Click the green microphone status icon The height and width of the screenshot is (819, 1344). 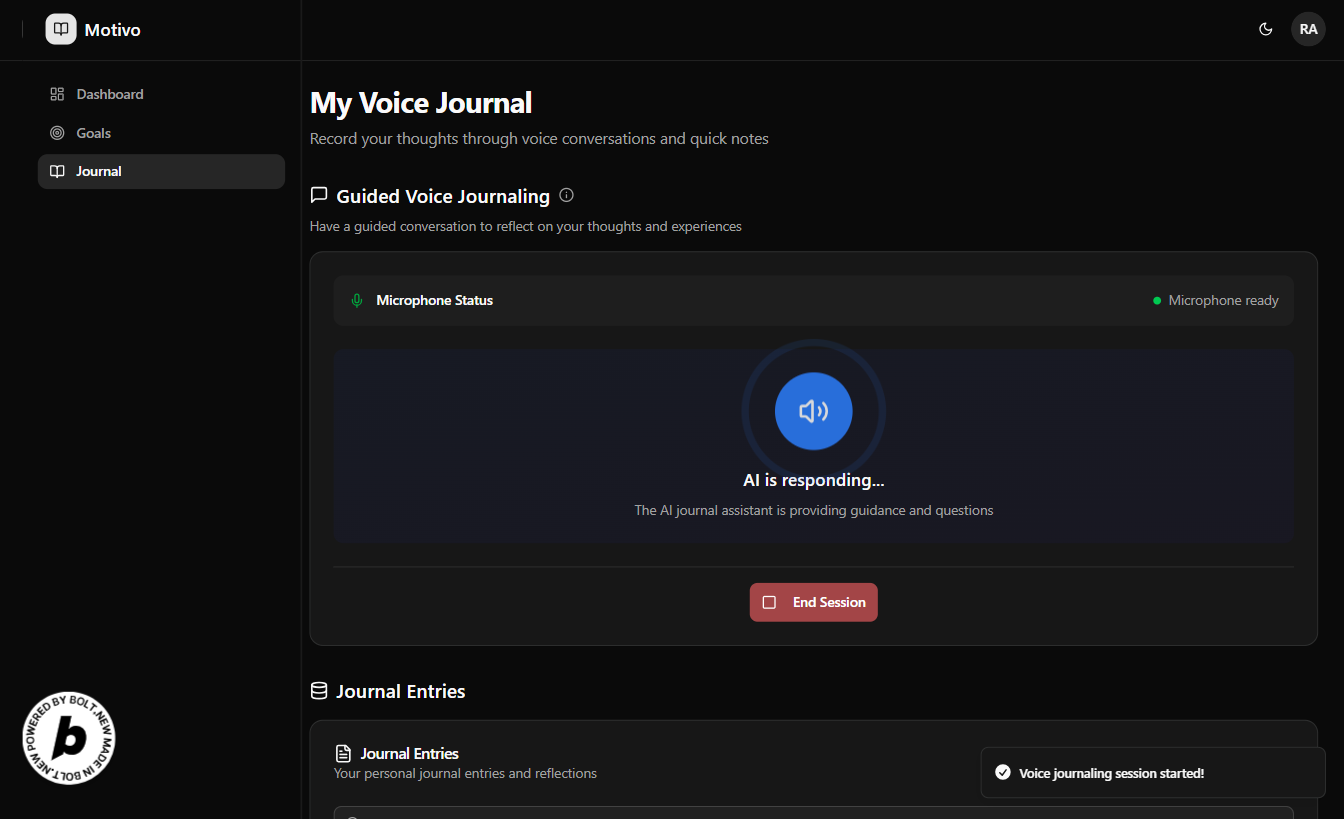click(x=357, y=300)
